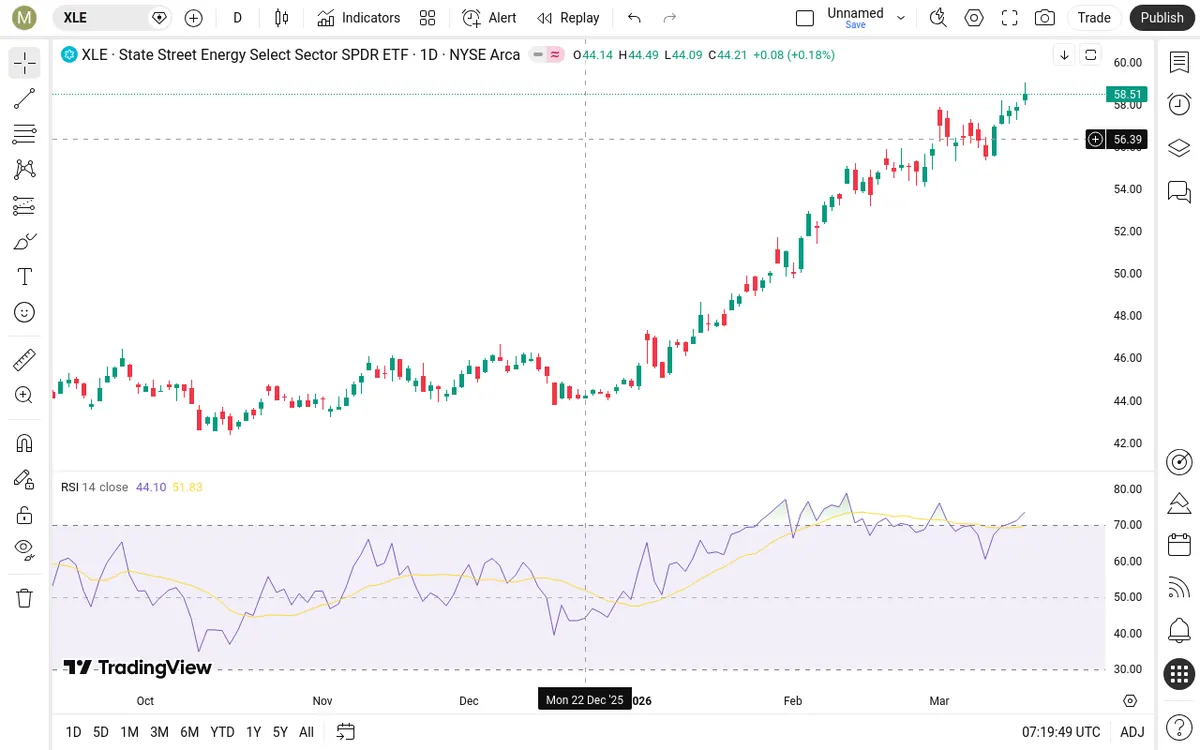Open the Pine triangle icon in sidebar

click(x=1179, y=503)
